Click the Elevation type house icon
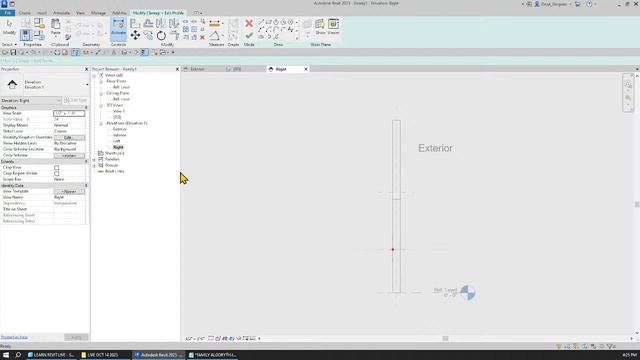640x360 pixels. (x=12, y=84)
